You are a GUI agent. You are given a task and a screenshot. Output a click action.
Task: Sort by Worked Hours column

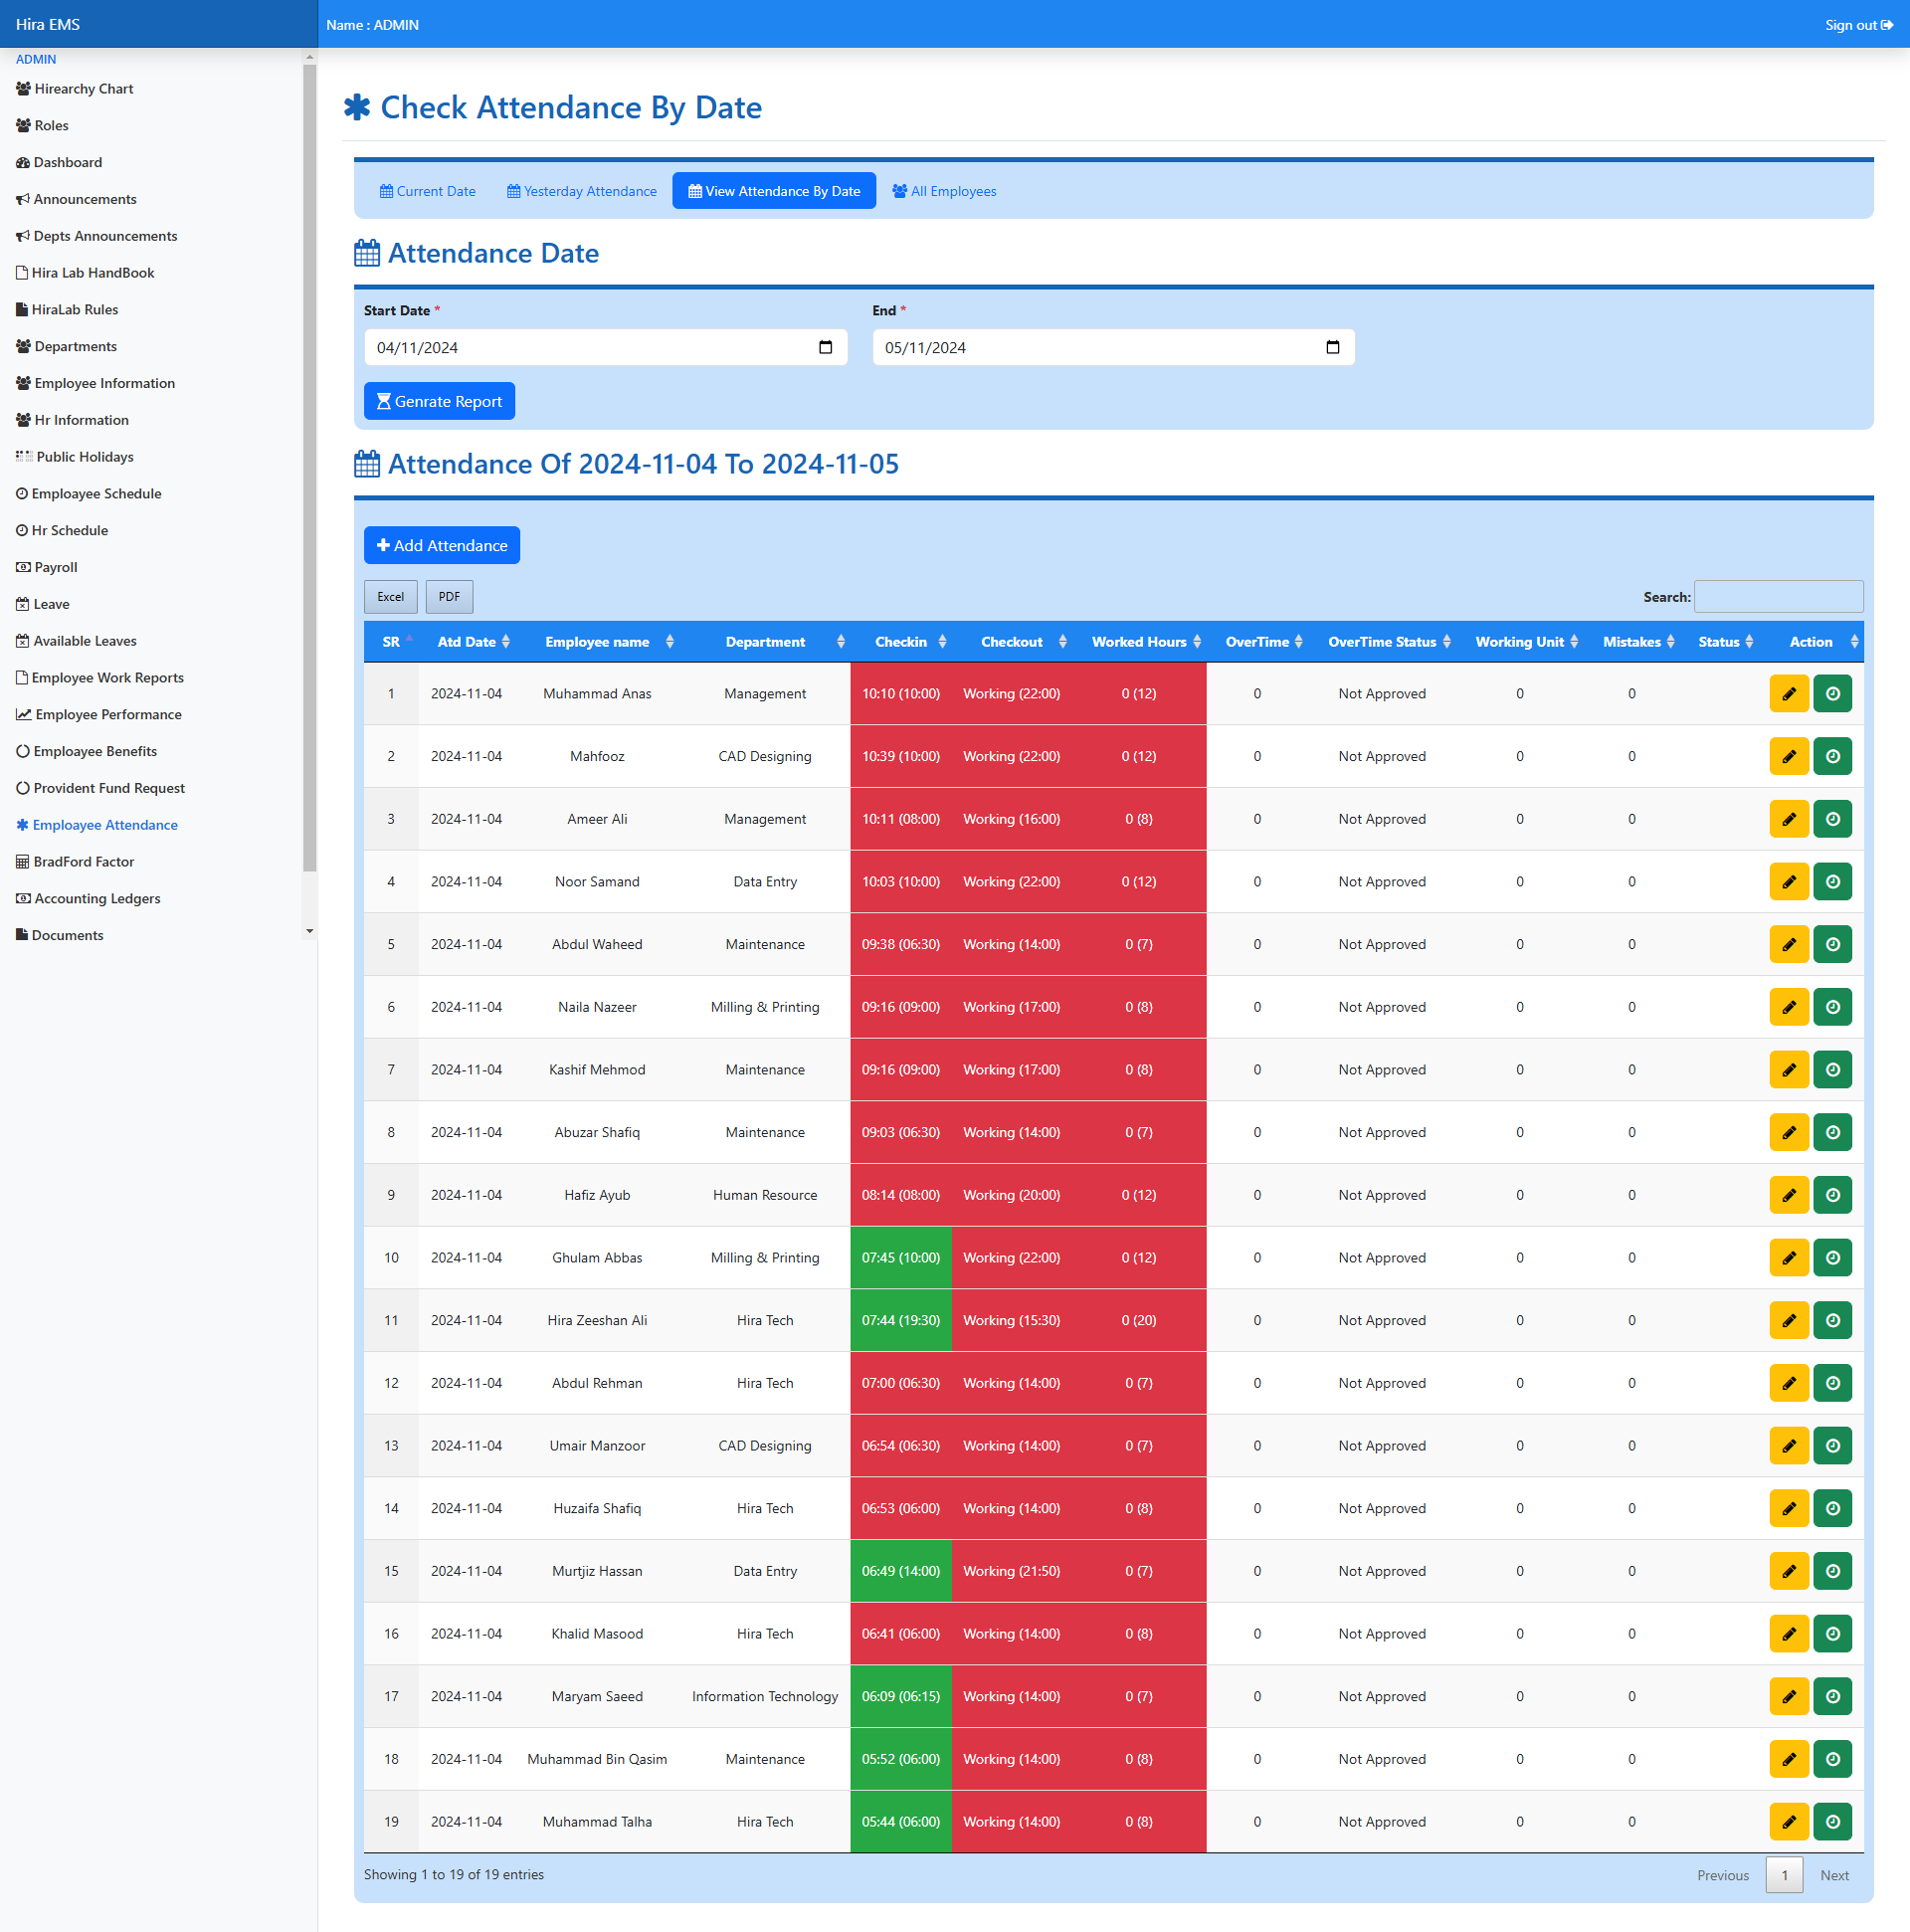pos(1139,642)
